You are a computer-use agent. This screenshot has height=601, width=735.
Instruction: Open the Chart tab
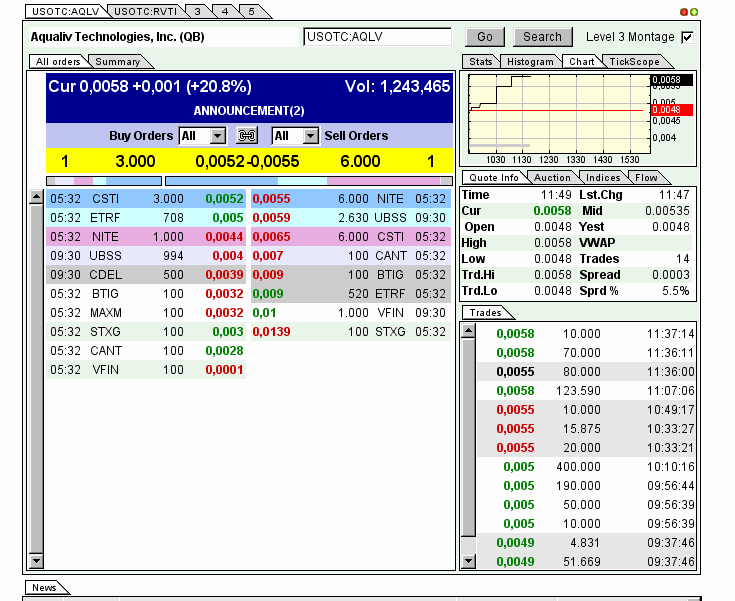click(582, 61)
